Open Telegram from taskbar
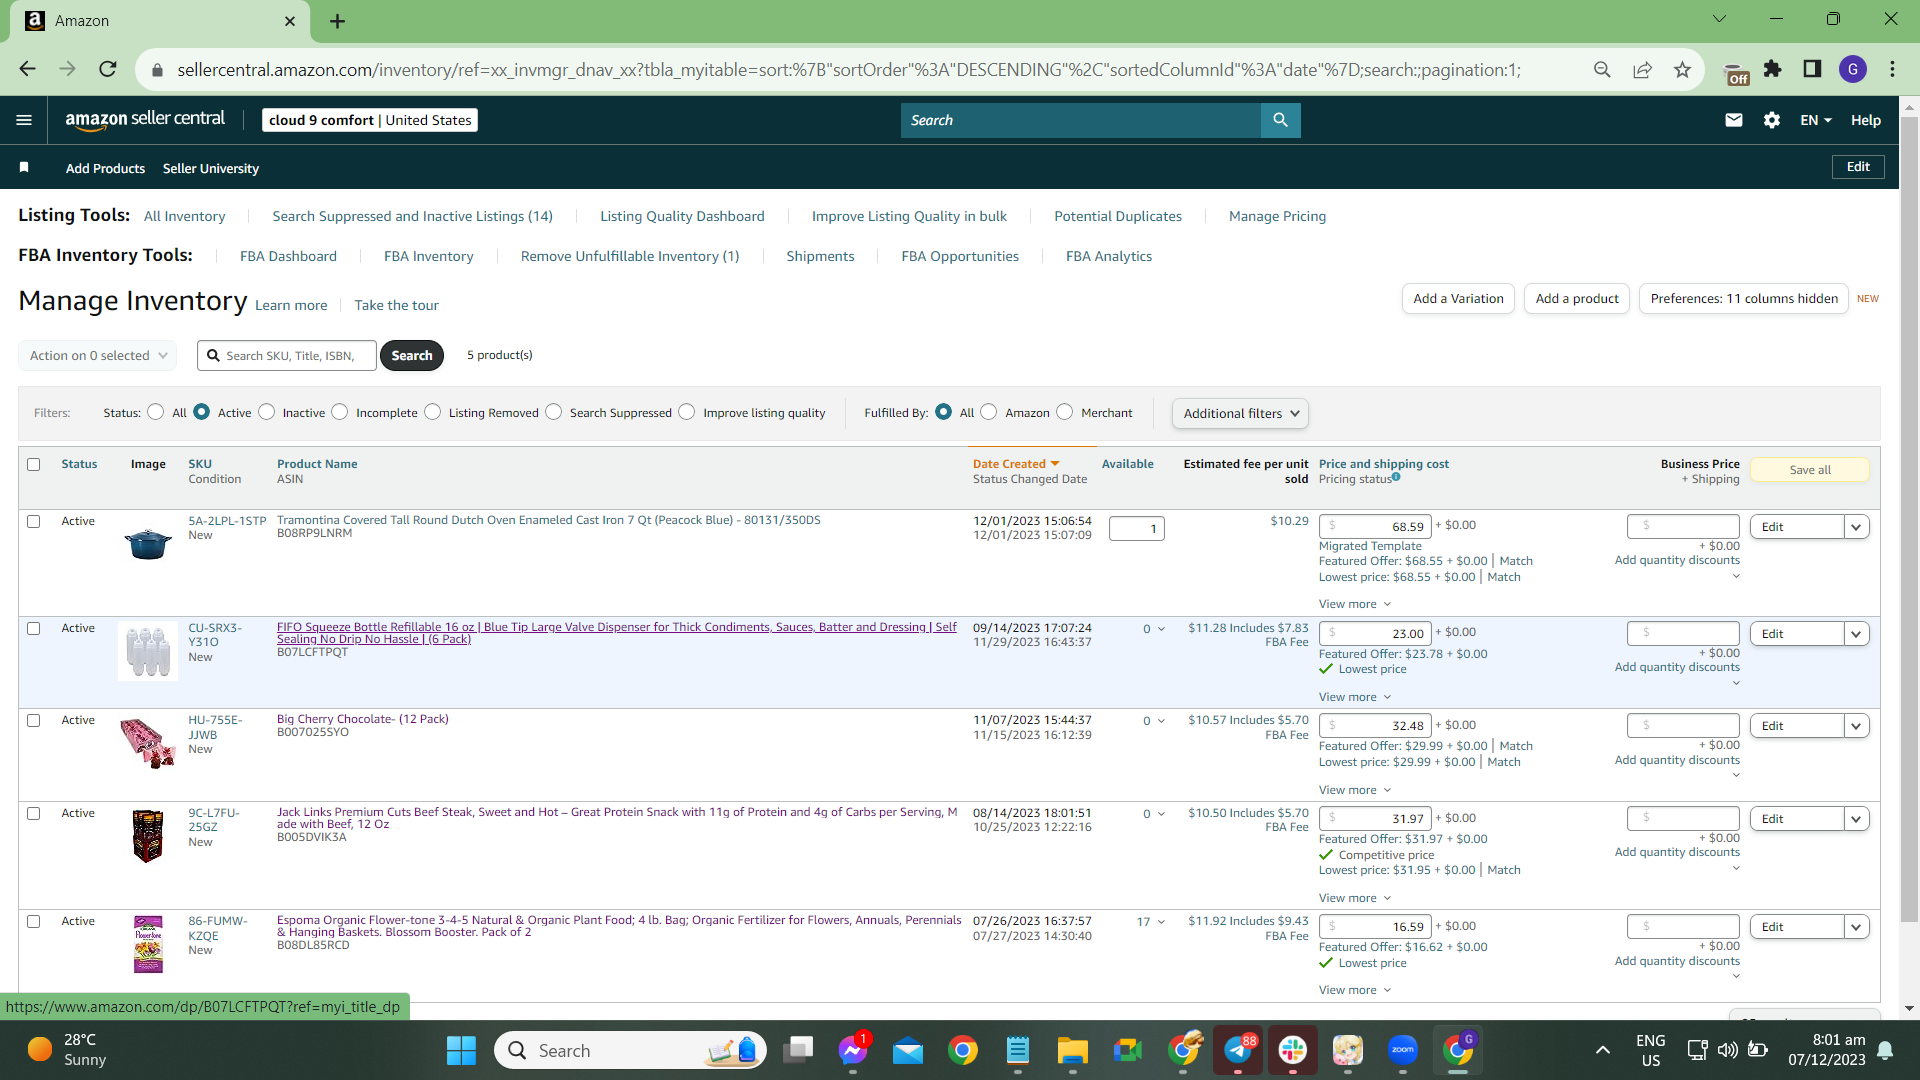Screen dimensions: 1920x1080 coord(1238,1050)
